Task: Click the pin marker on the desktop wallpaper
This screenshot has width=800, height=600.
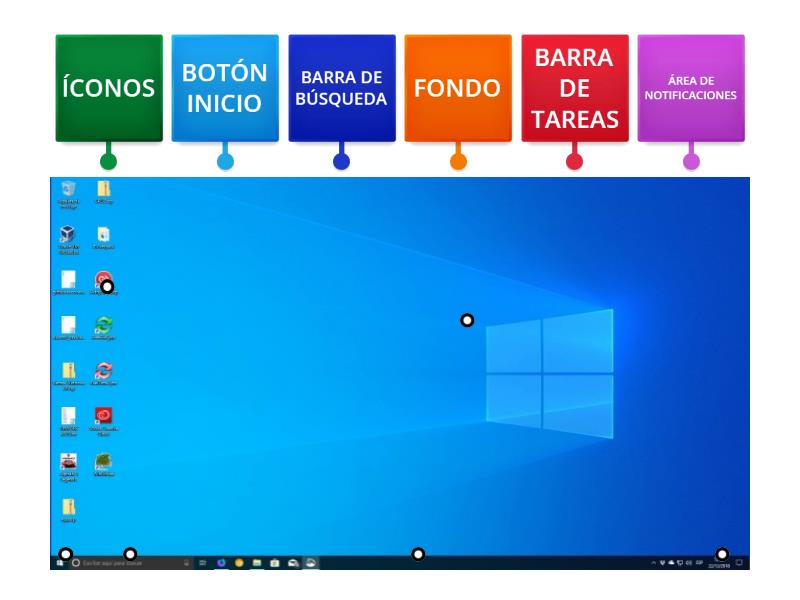Action: [465, 320]
